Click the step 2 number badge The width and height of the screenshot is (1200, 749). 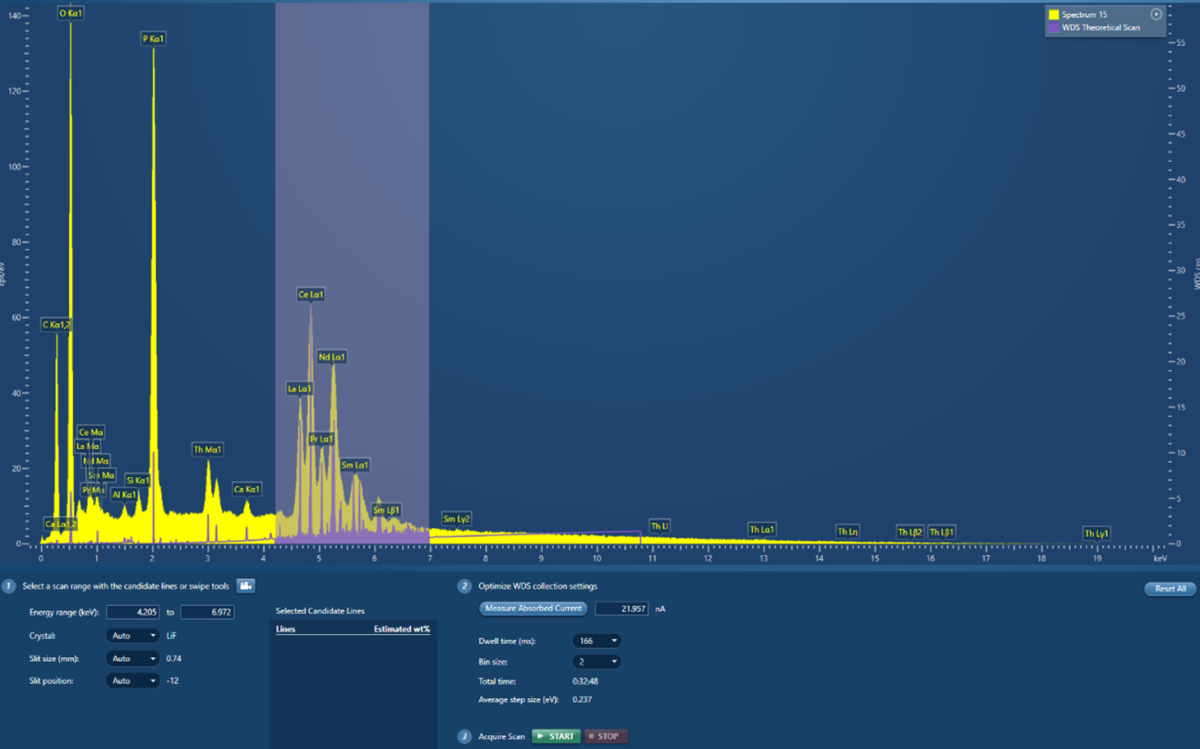464,586
